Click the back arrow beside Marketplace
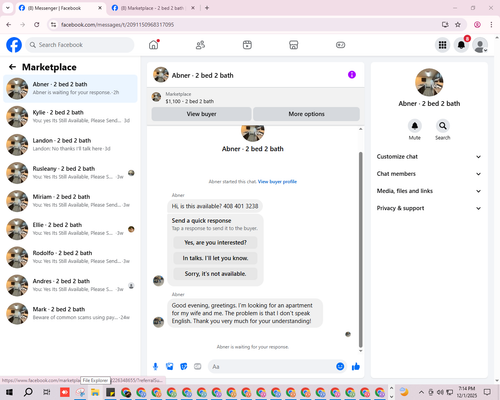Screen dimensions: 500x400 coord(12,67)
